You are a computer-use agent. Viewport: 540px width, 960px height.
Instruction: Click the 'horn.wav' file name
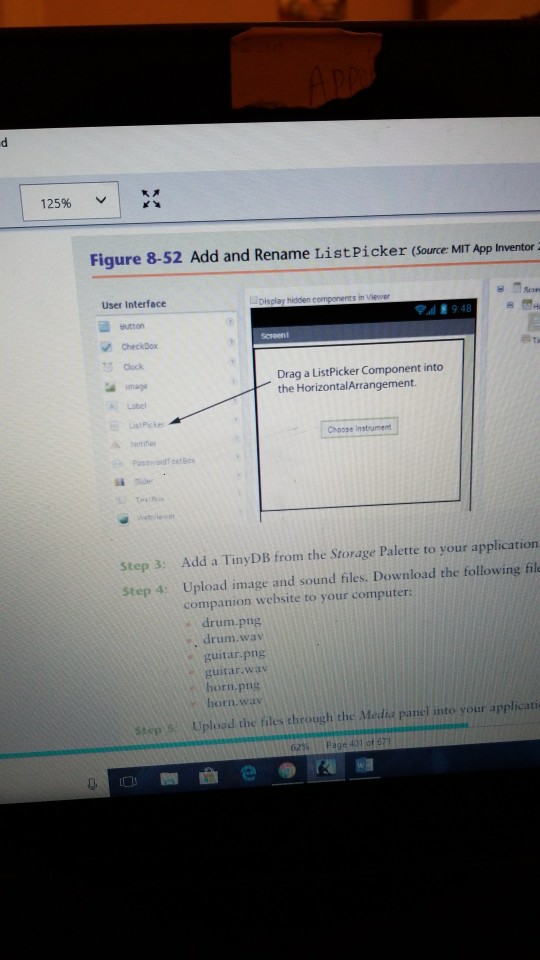pos(234,701)
